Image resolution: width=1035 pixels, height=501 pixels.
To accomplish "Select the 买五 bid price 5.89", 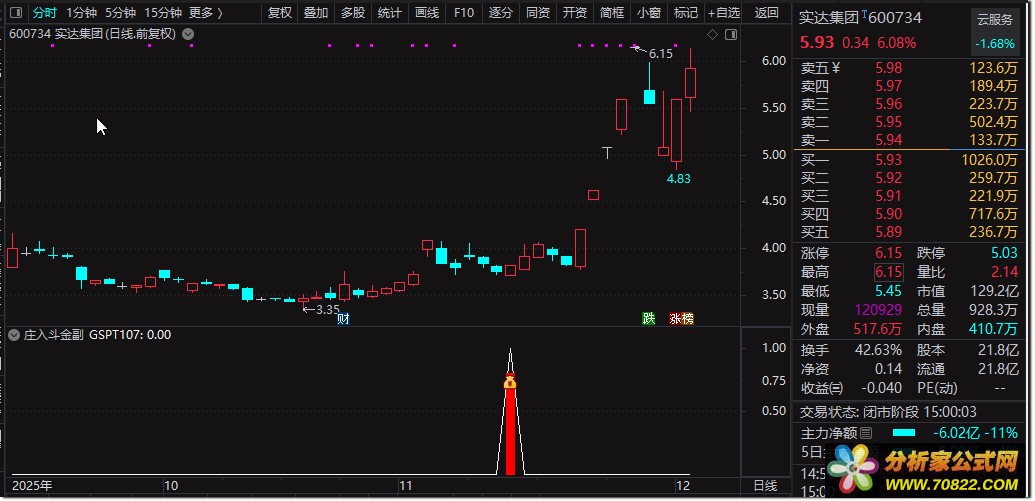I will [889, 232].
